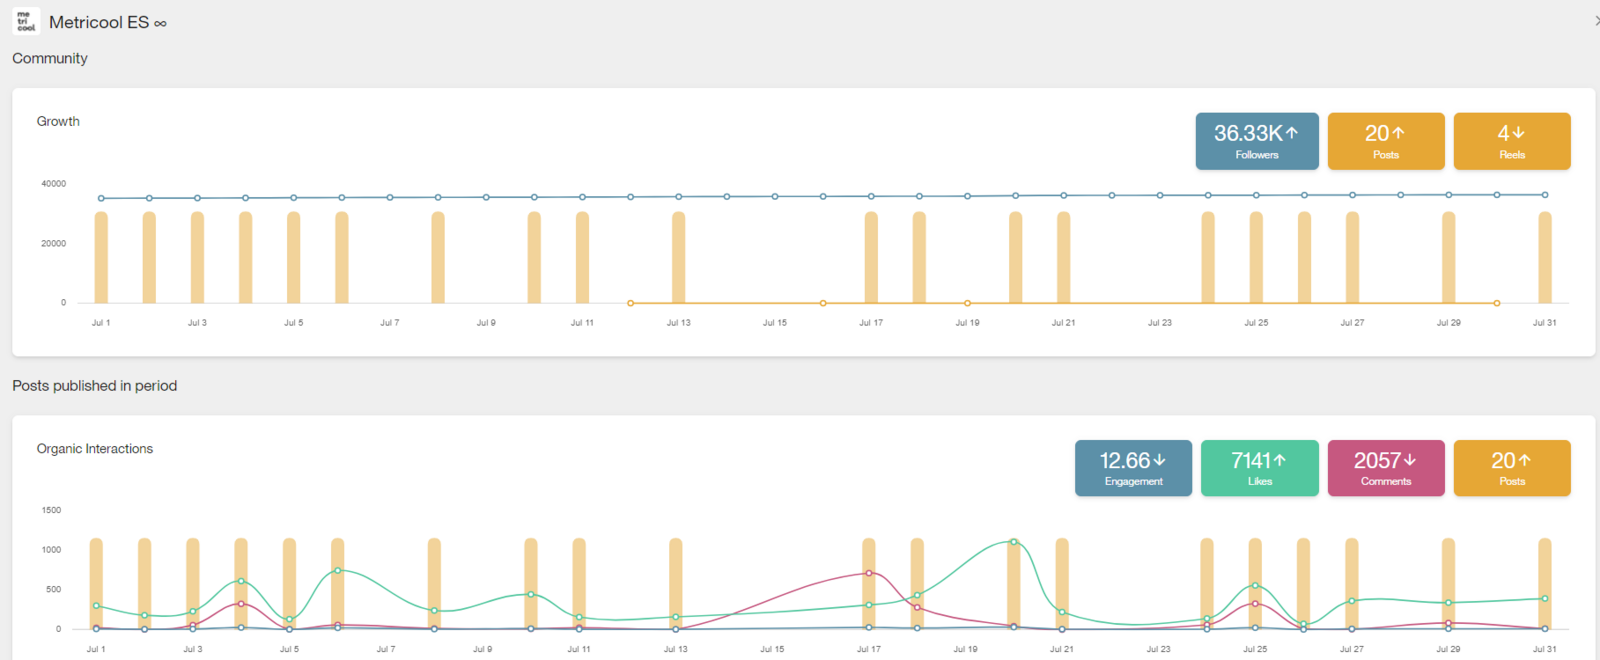
Task: Click the Organic Interactions chart title
Action: point(95,448)
